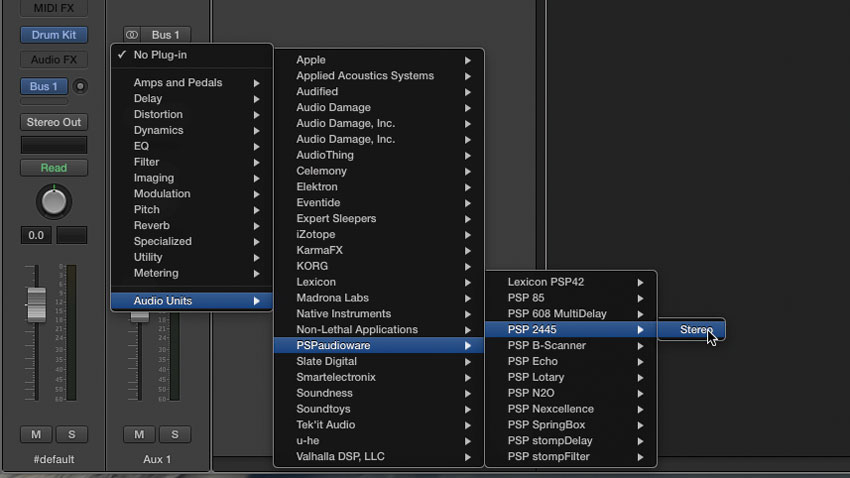
Task: Select the Audio Units menu entry
Action: pyautogui.click(x=192, y=301)
